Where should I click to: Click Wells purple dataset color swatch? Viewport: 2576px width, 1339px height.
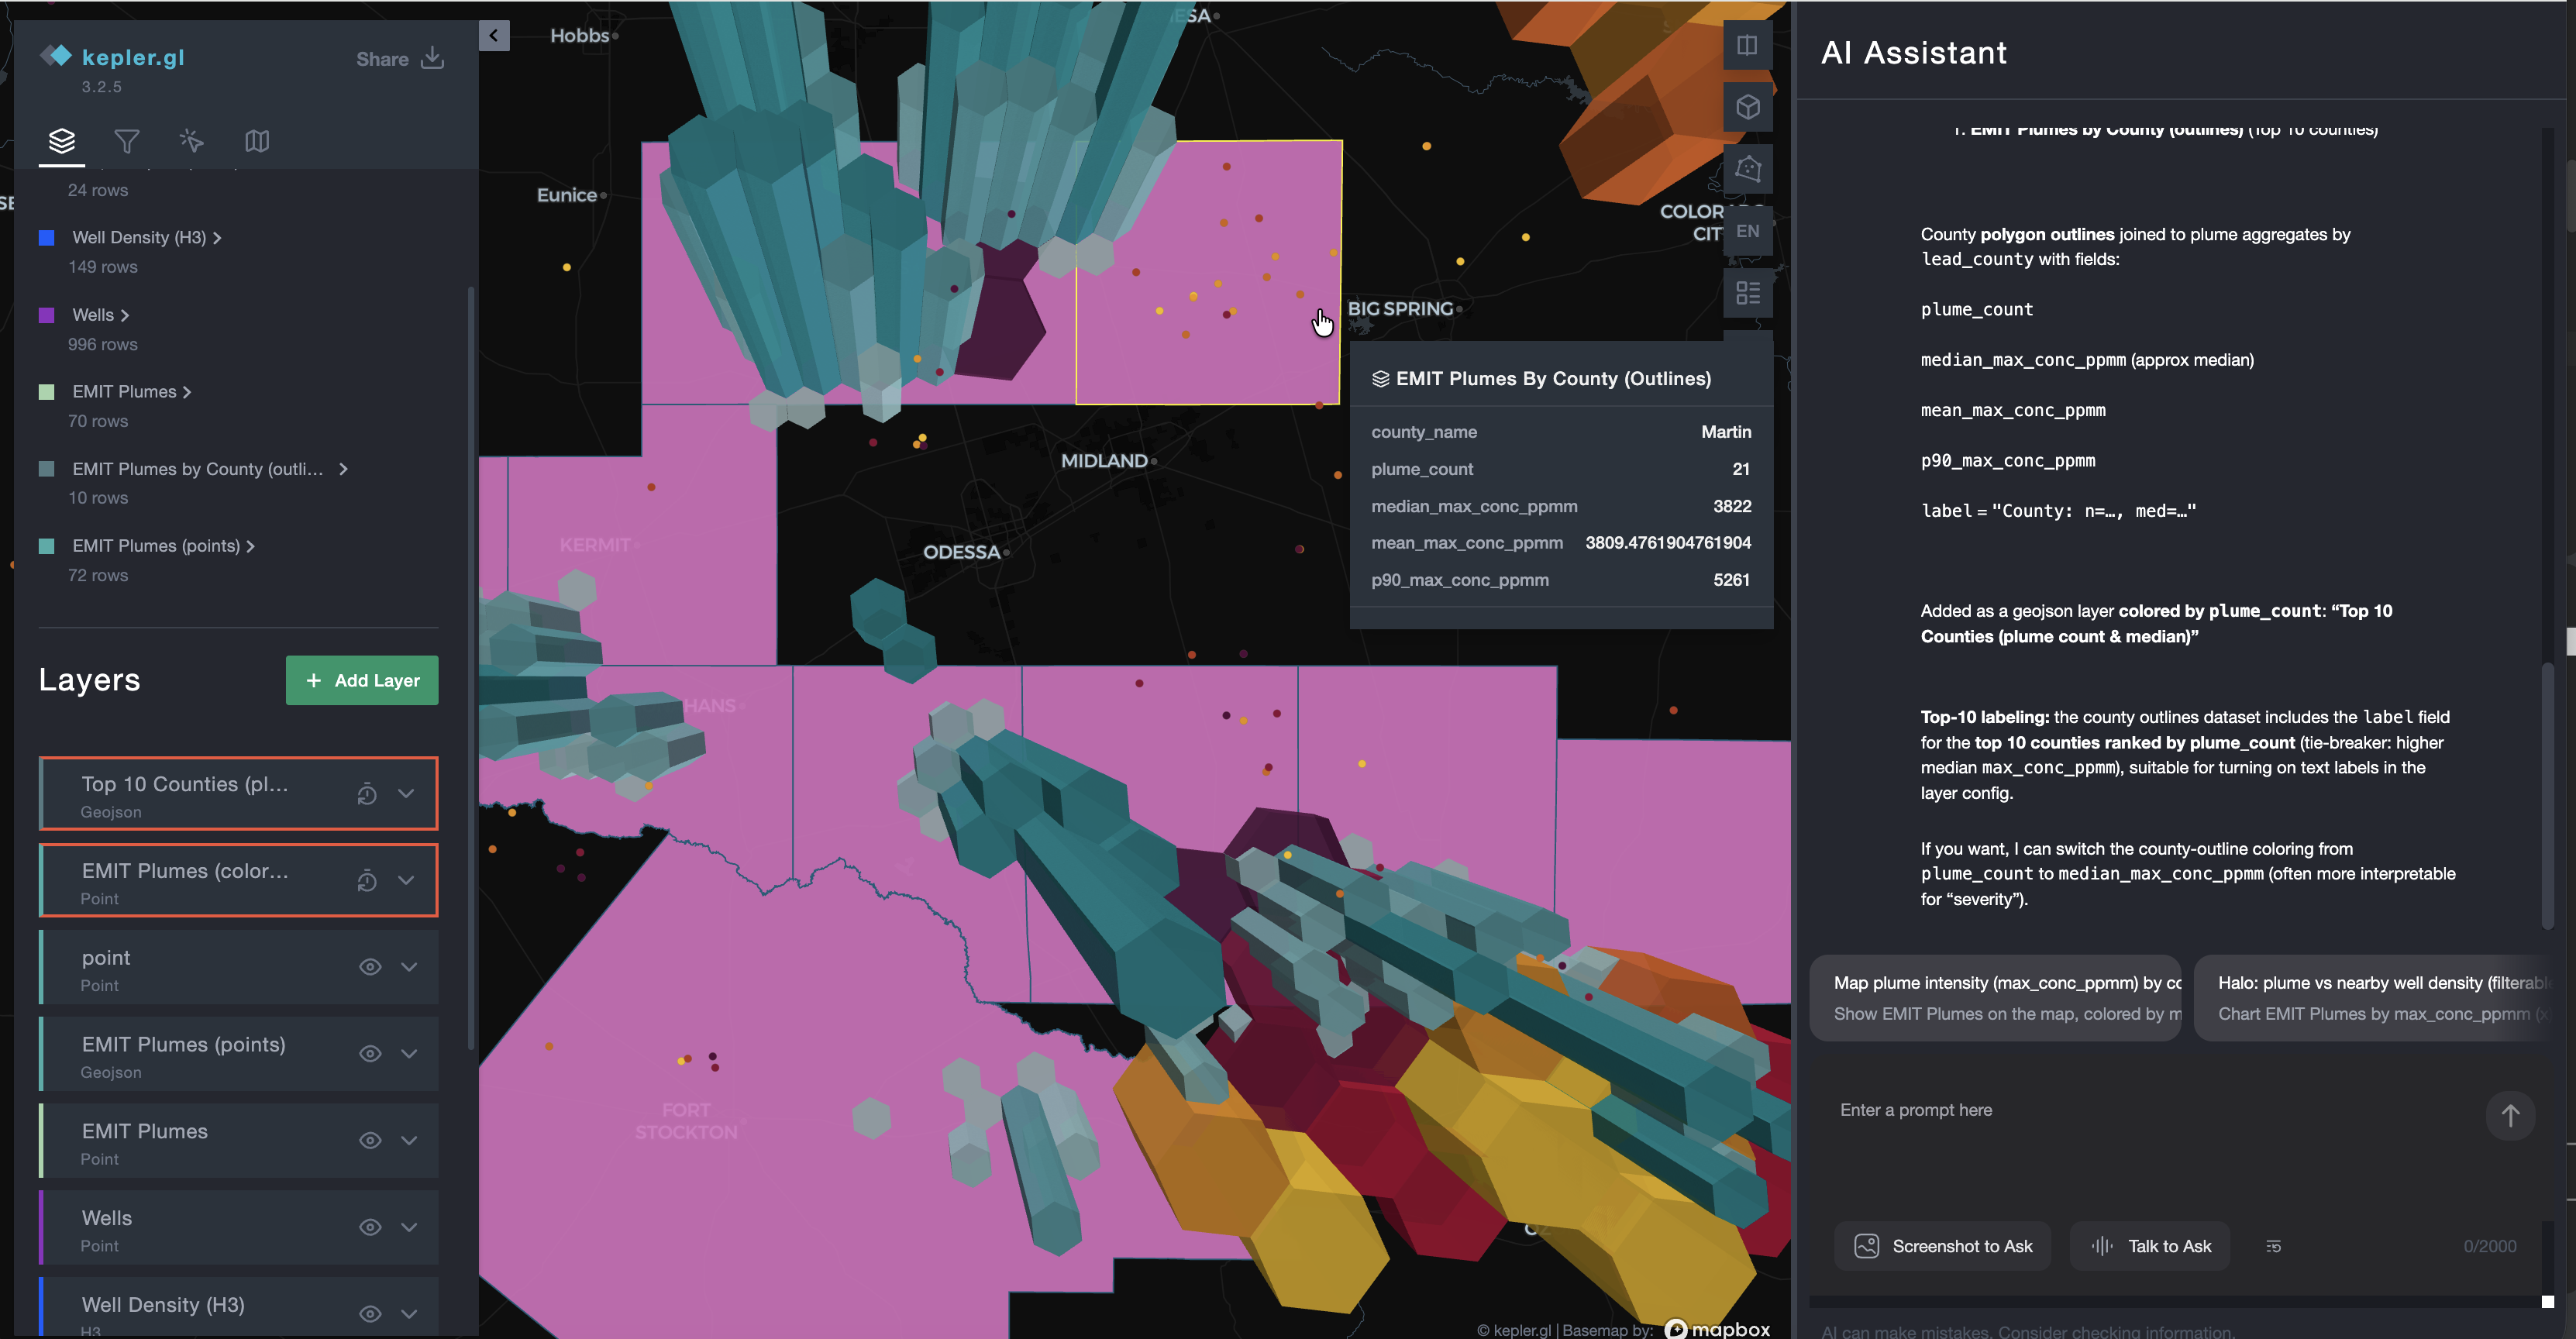pos(46,315)
